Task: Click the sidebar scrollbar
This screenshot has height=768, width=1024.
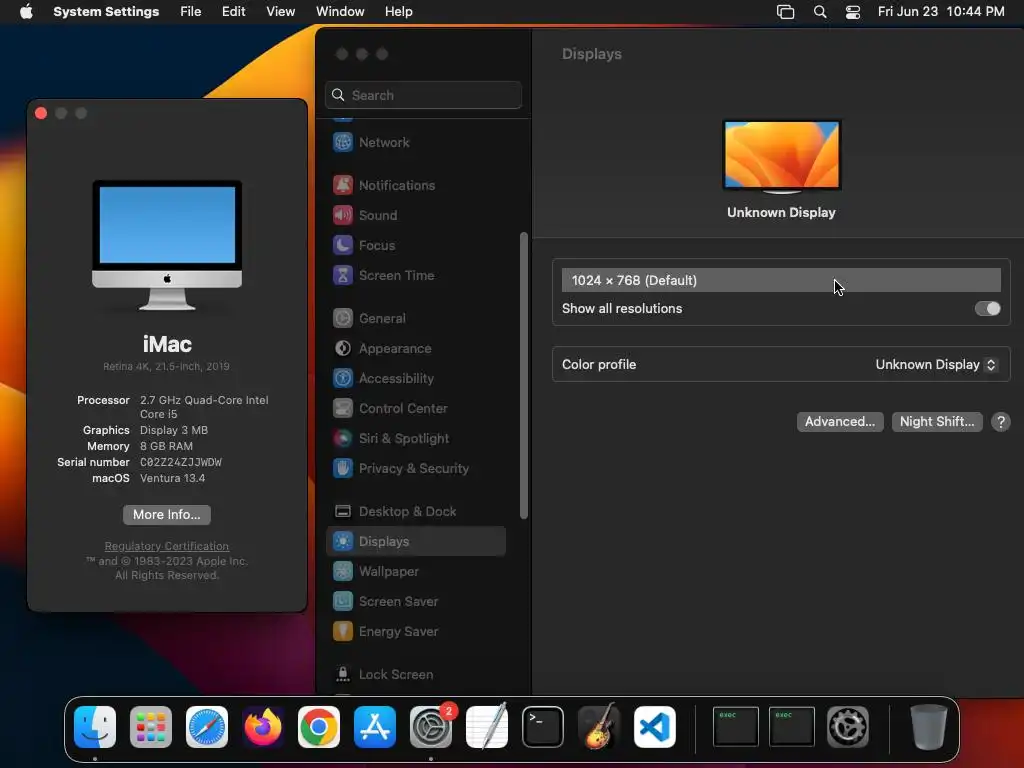Action: pyautogui.click(x=523, y=376)
